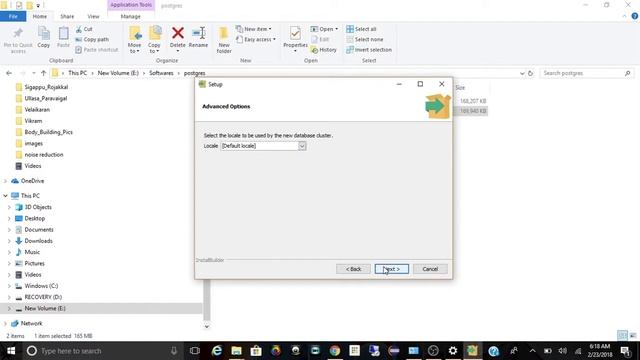640x360 pixels.
Task: Expand the address bar history dropdown
Action: pyautogui.click(x=522, y=73)
